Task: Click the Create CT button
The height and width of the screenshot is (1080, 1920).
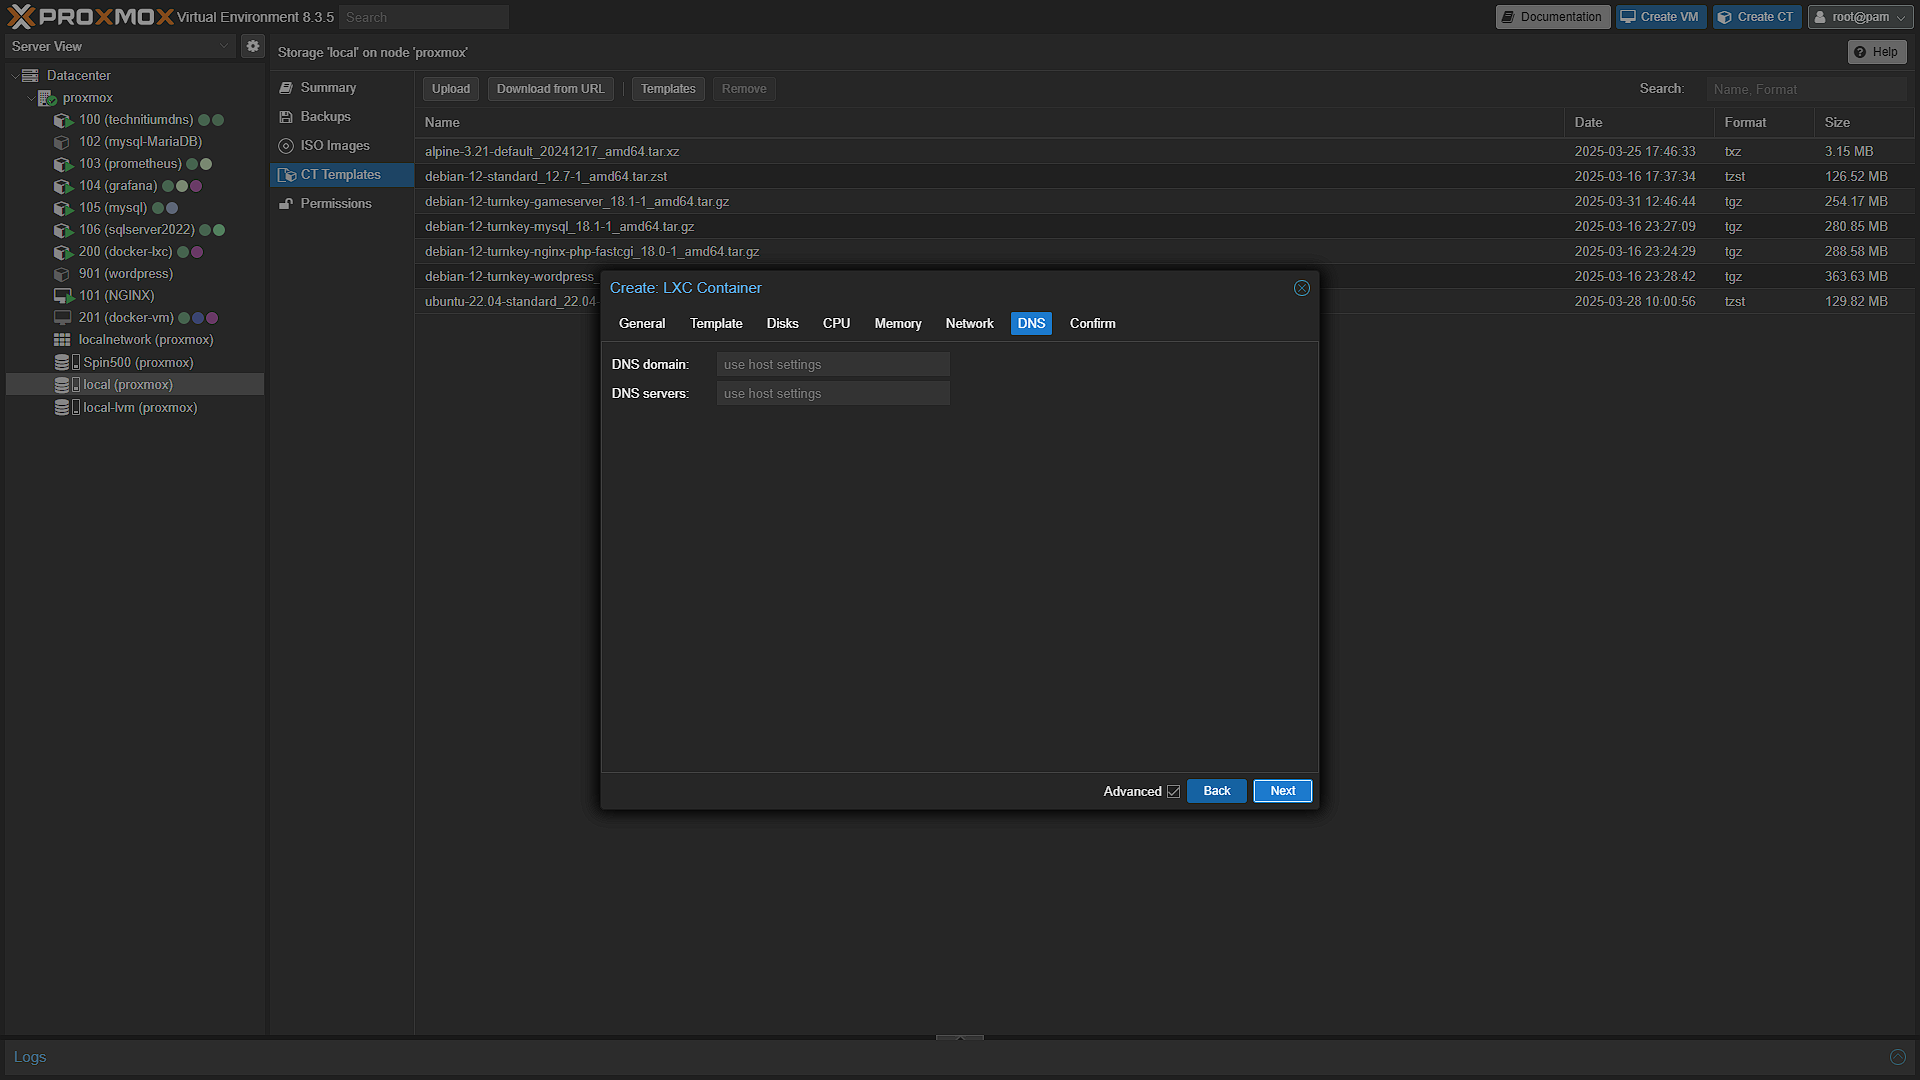Action: pos(1756,17)
